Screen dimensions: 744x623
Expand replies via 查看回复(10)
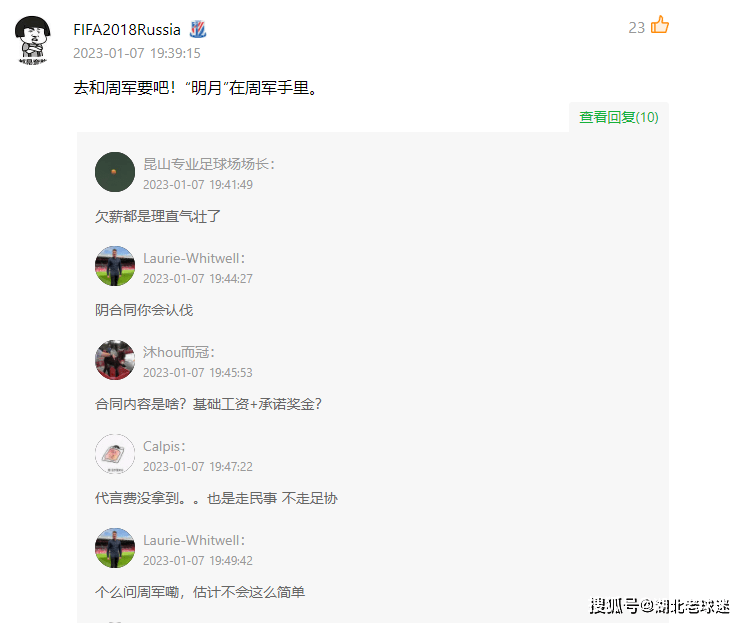coord(619,117)
